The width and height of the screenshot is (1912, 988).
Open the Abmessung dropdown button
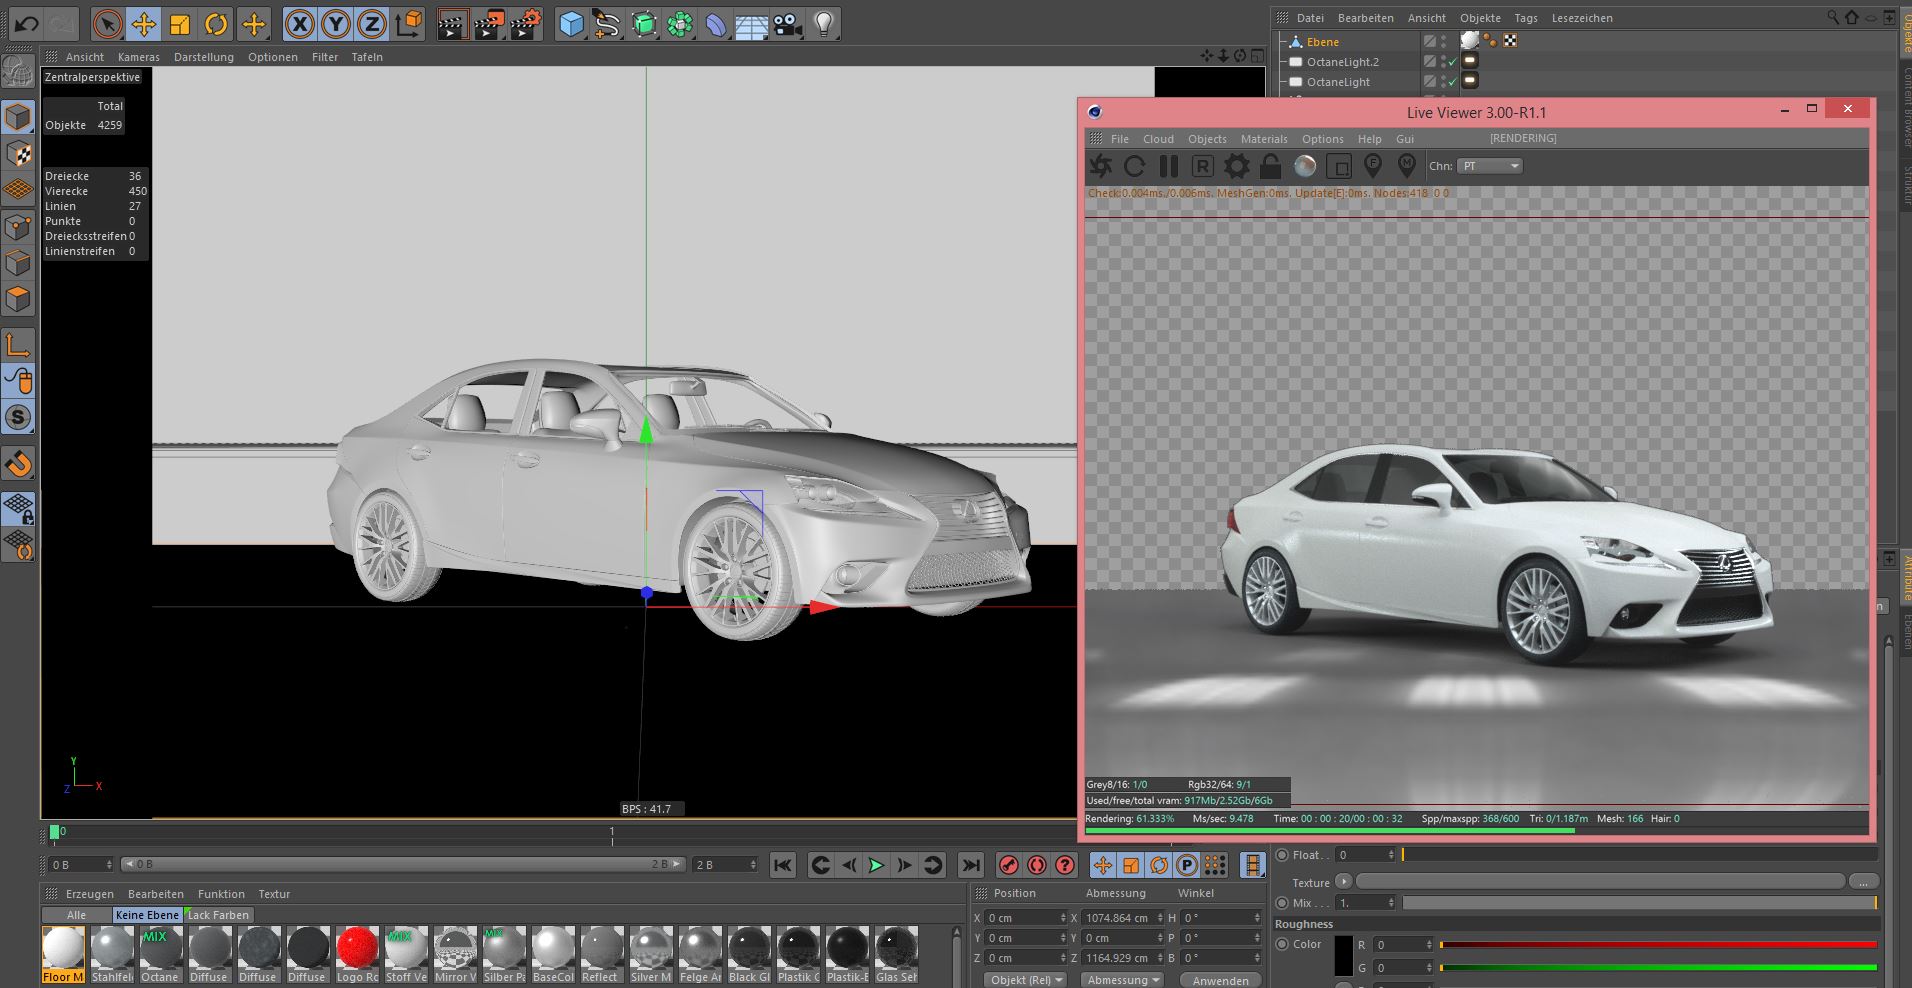[1123, 980]
